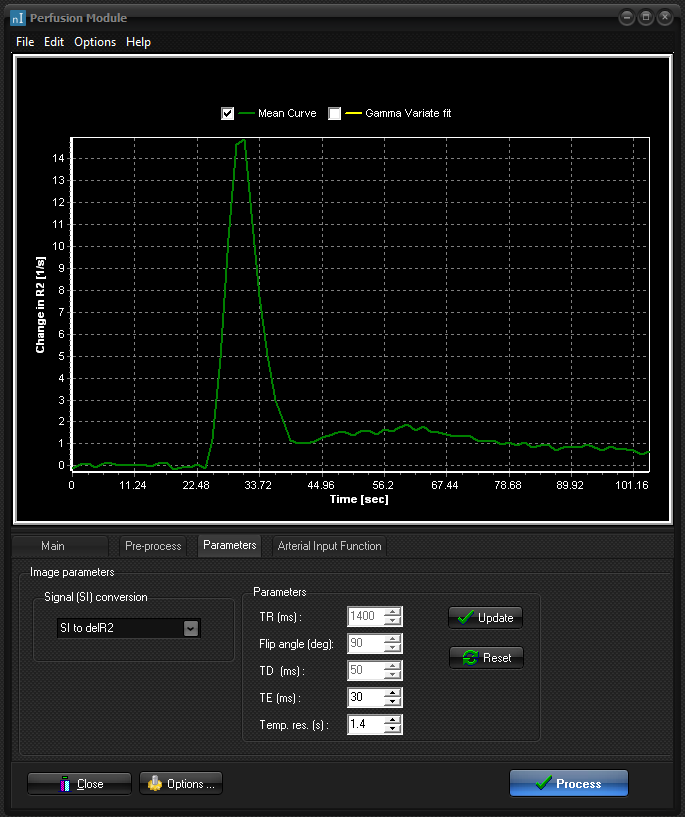Expand the SI to delR2 conversion dropdown
This screenshot has height=817, width=685.
[x=190, y=628]
